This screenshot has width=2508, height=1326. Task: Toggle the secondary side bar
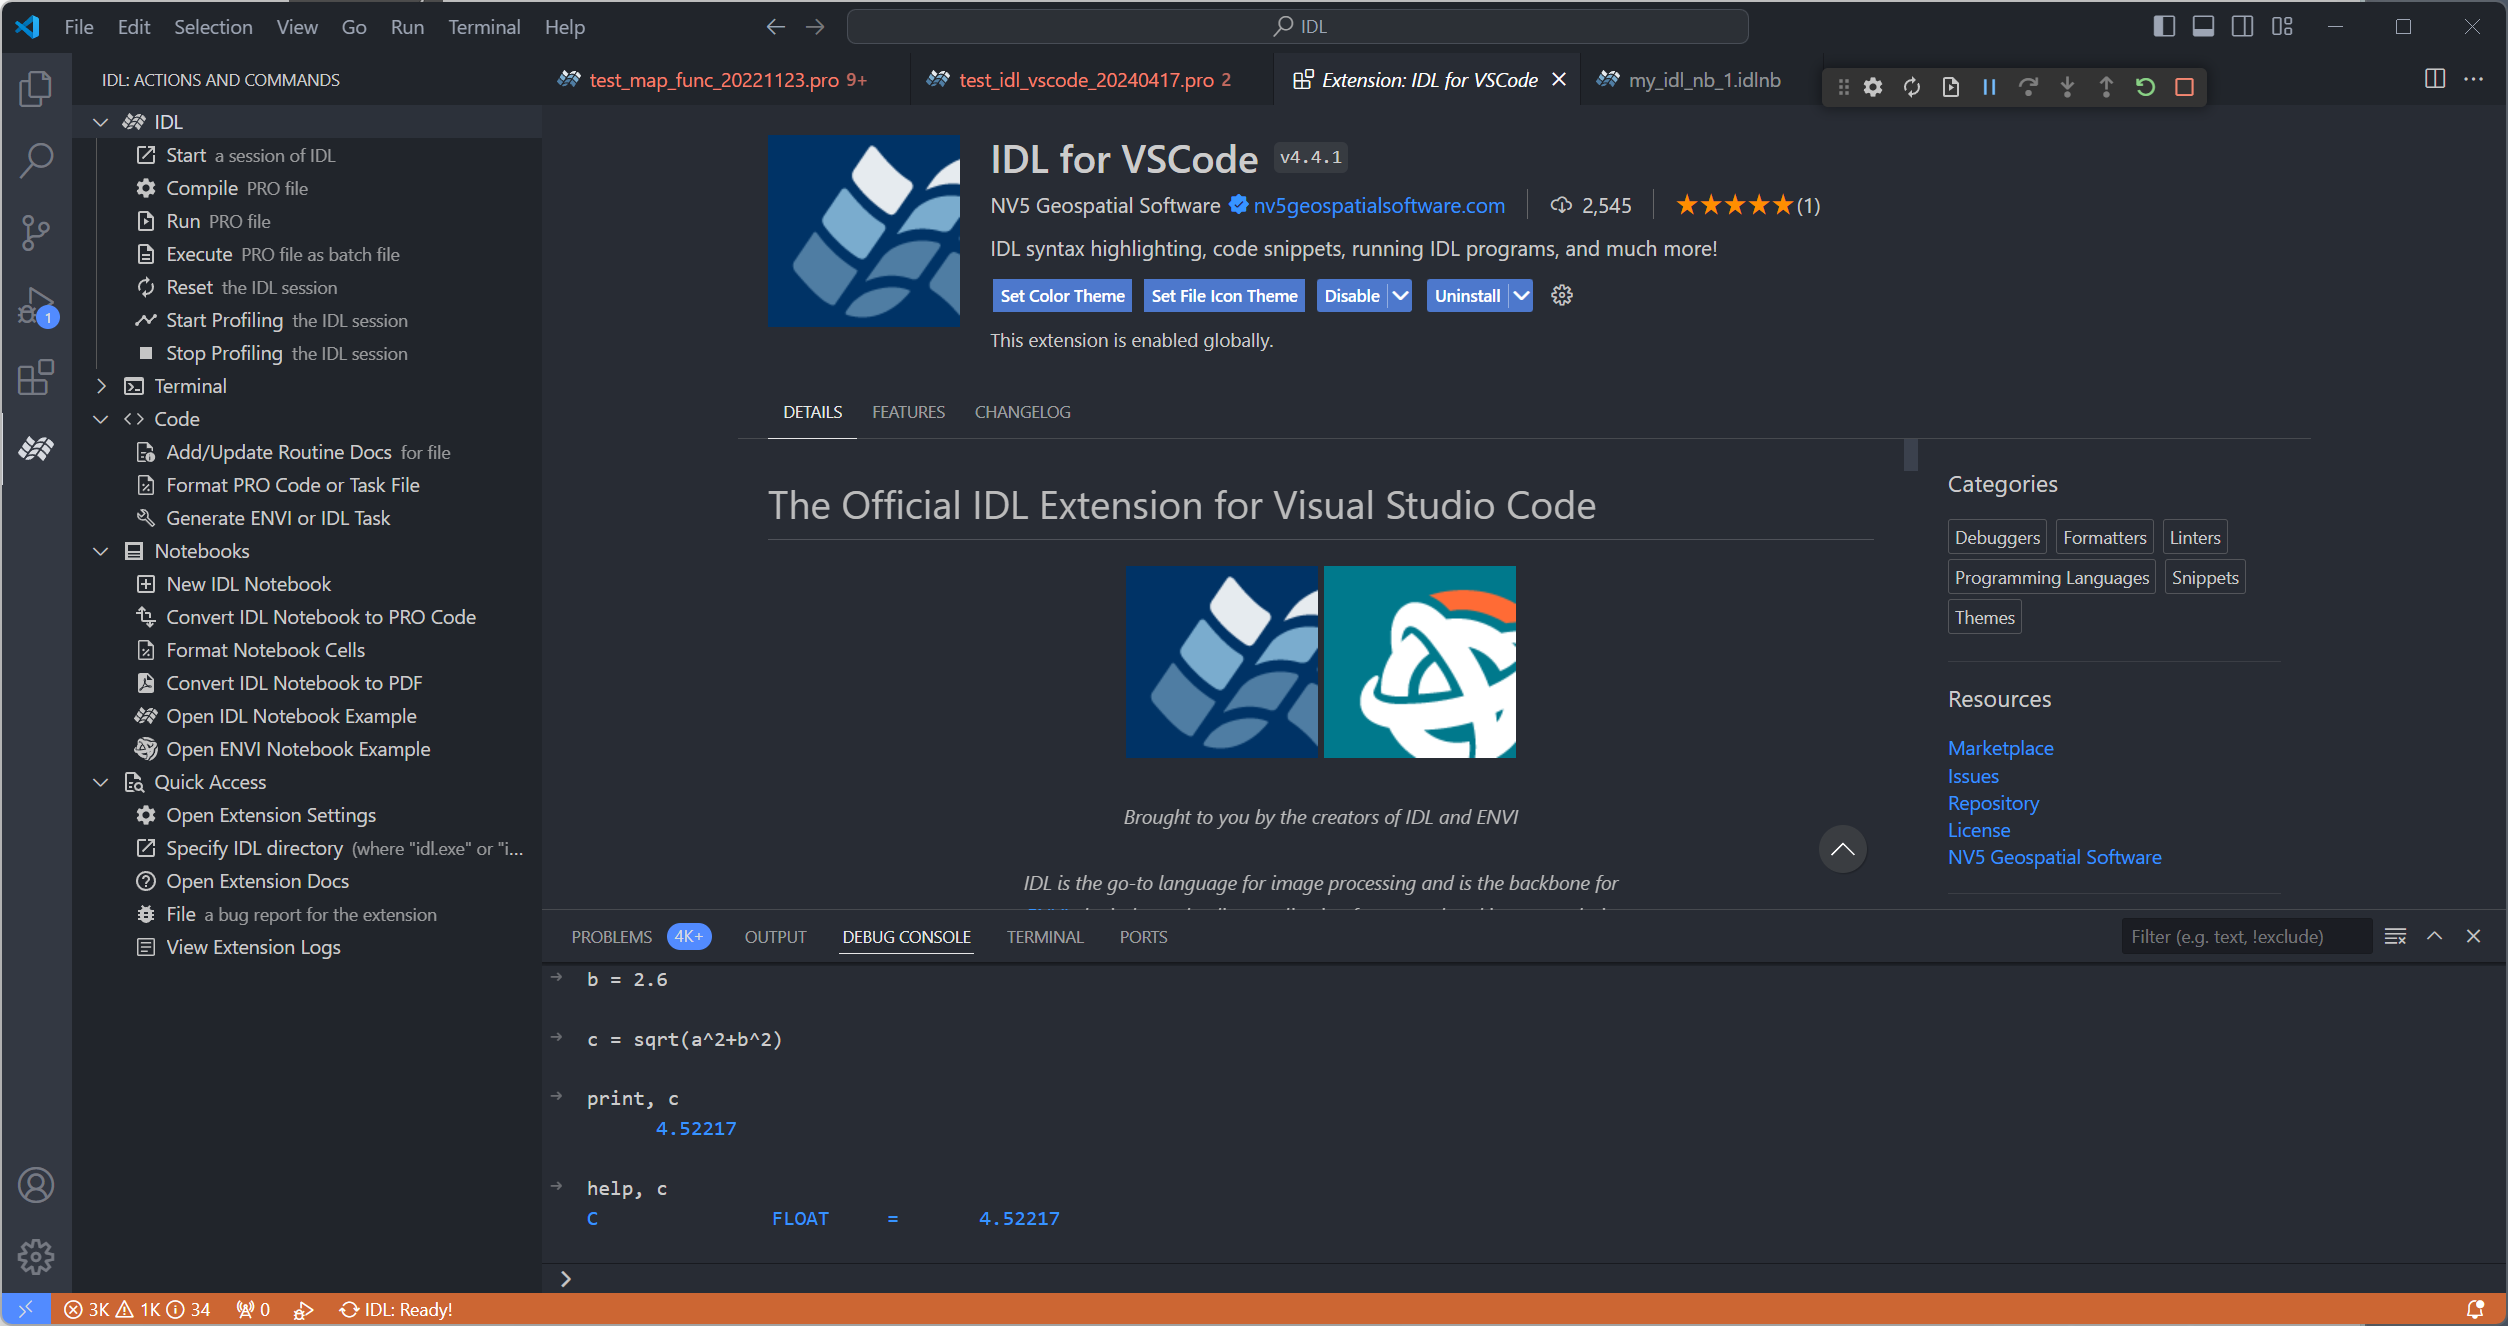click(2242, 27)
